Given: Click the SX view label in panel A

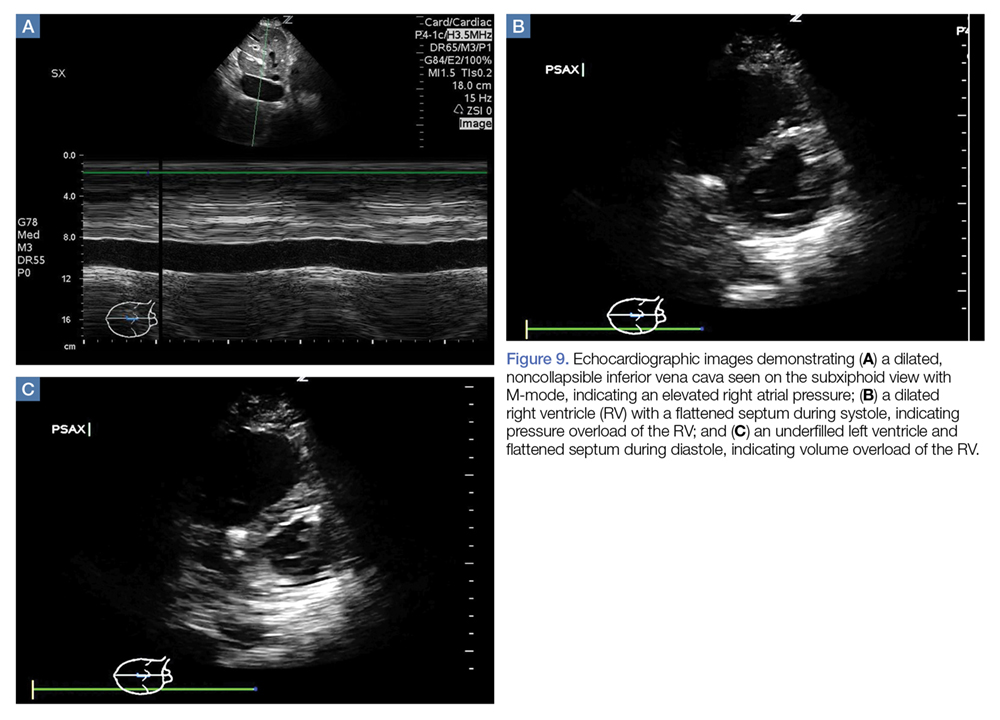Looking at the screenshot, I should coord(59,73).
